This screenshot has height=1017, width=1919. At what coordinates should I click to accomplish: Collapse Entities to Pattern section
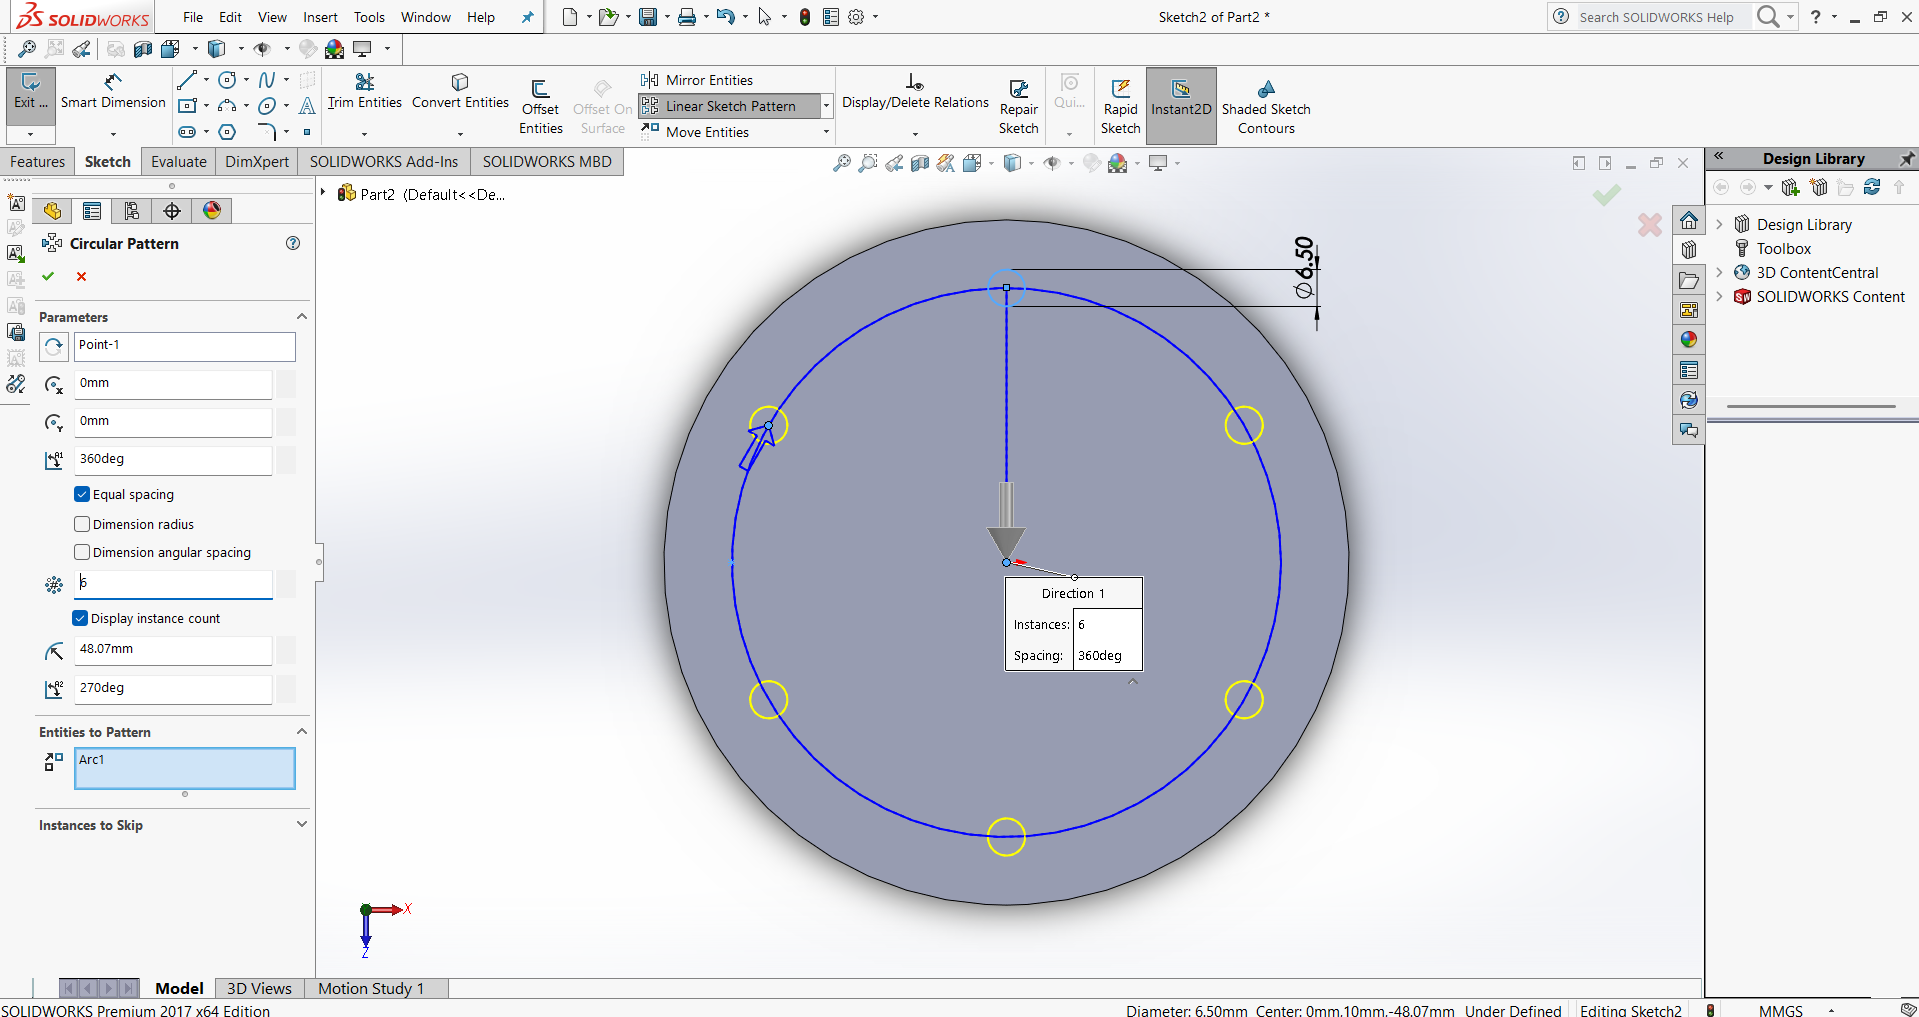pyautogui.click(x=301, y=732)
